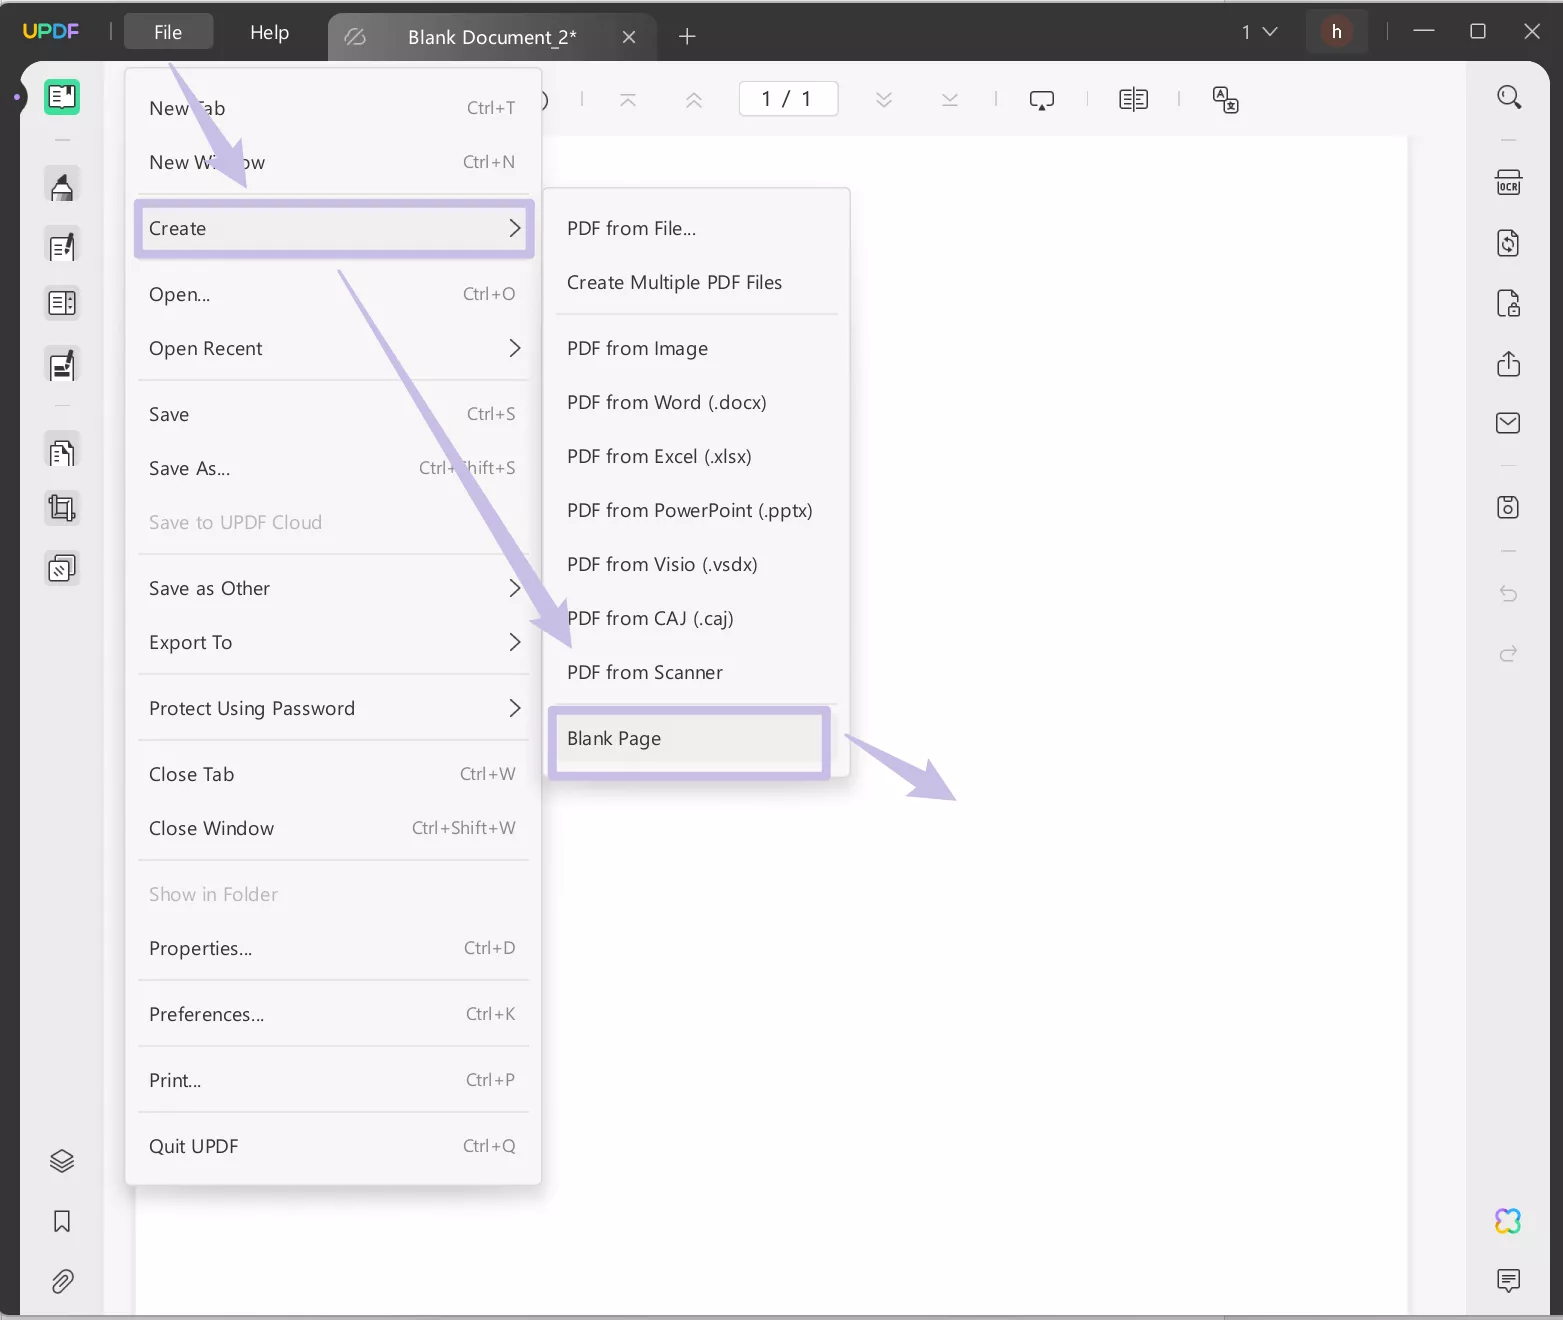Image resolution: width=1563 pixels, height=1320 pixels.
Task: Open the zoom level dropdown near window controls
Action: pyautogui.click(x=1259, y=31)
